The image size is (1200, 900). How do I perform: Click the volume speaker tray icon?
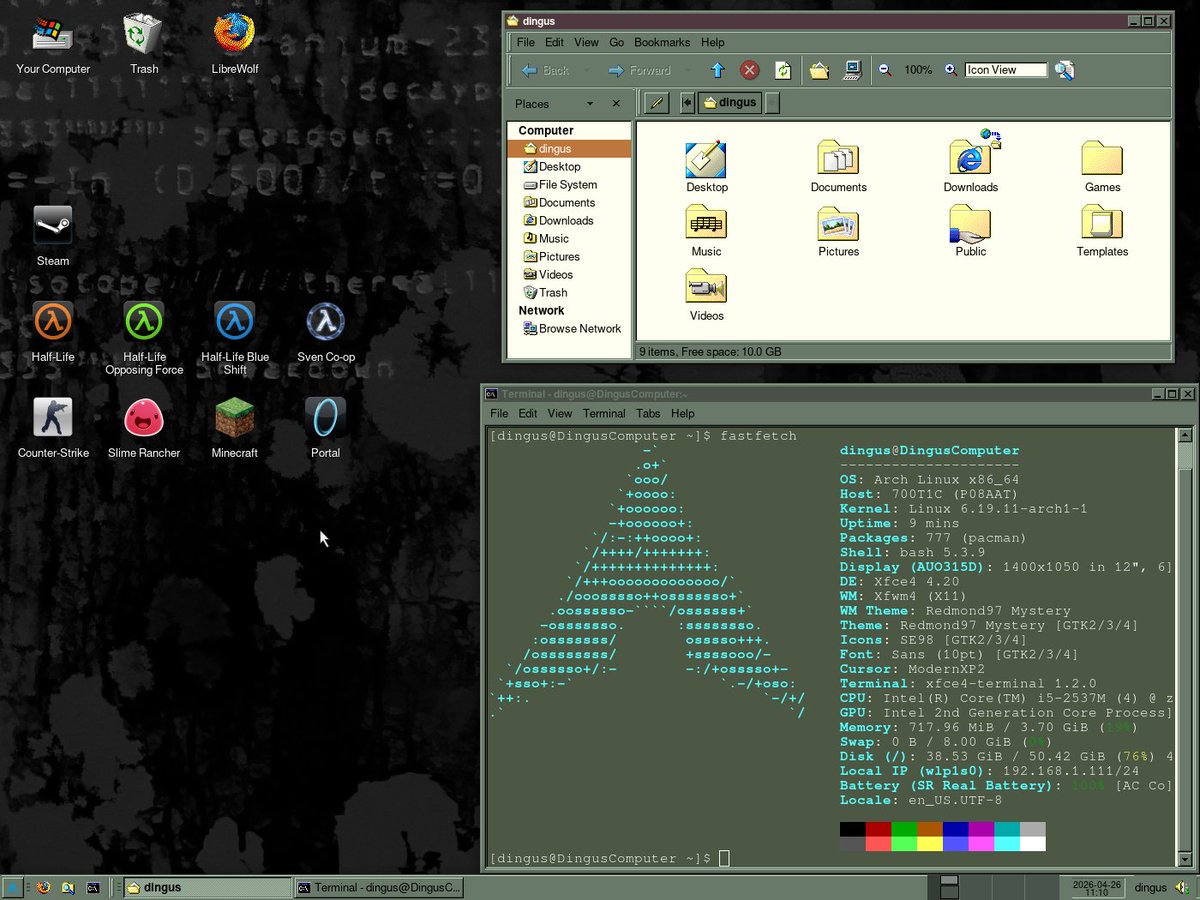(x=1182, y=887)
